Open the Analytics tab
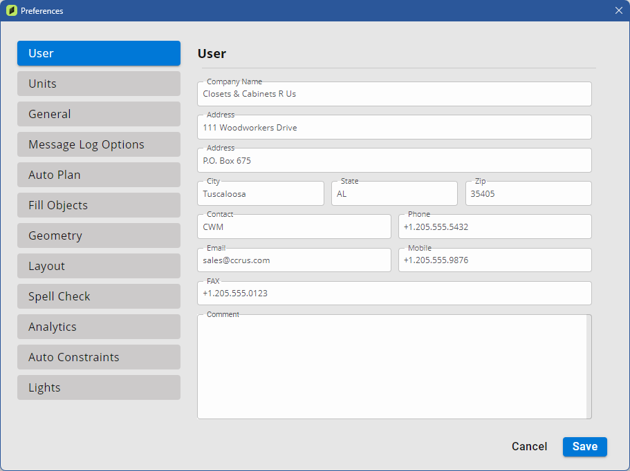 (x=99, y=327)
